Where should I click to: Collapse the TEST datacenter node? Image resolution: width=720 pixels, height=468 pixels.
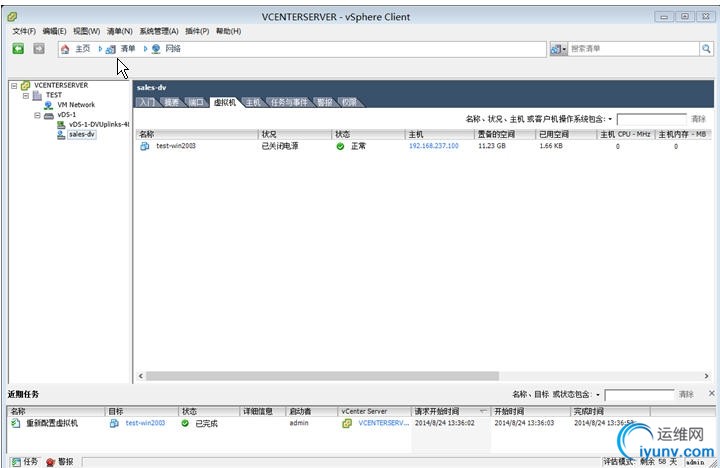point(26,96)
